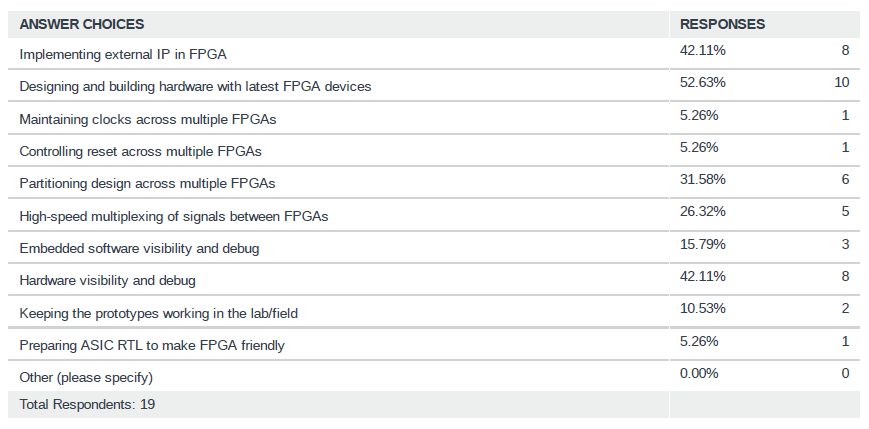Click 'Controlling reset across multiple FPGAs' text
Image resolution: width=869 pixels, height=429 pixels.
pos(141,150)
